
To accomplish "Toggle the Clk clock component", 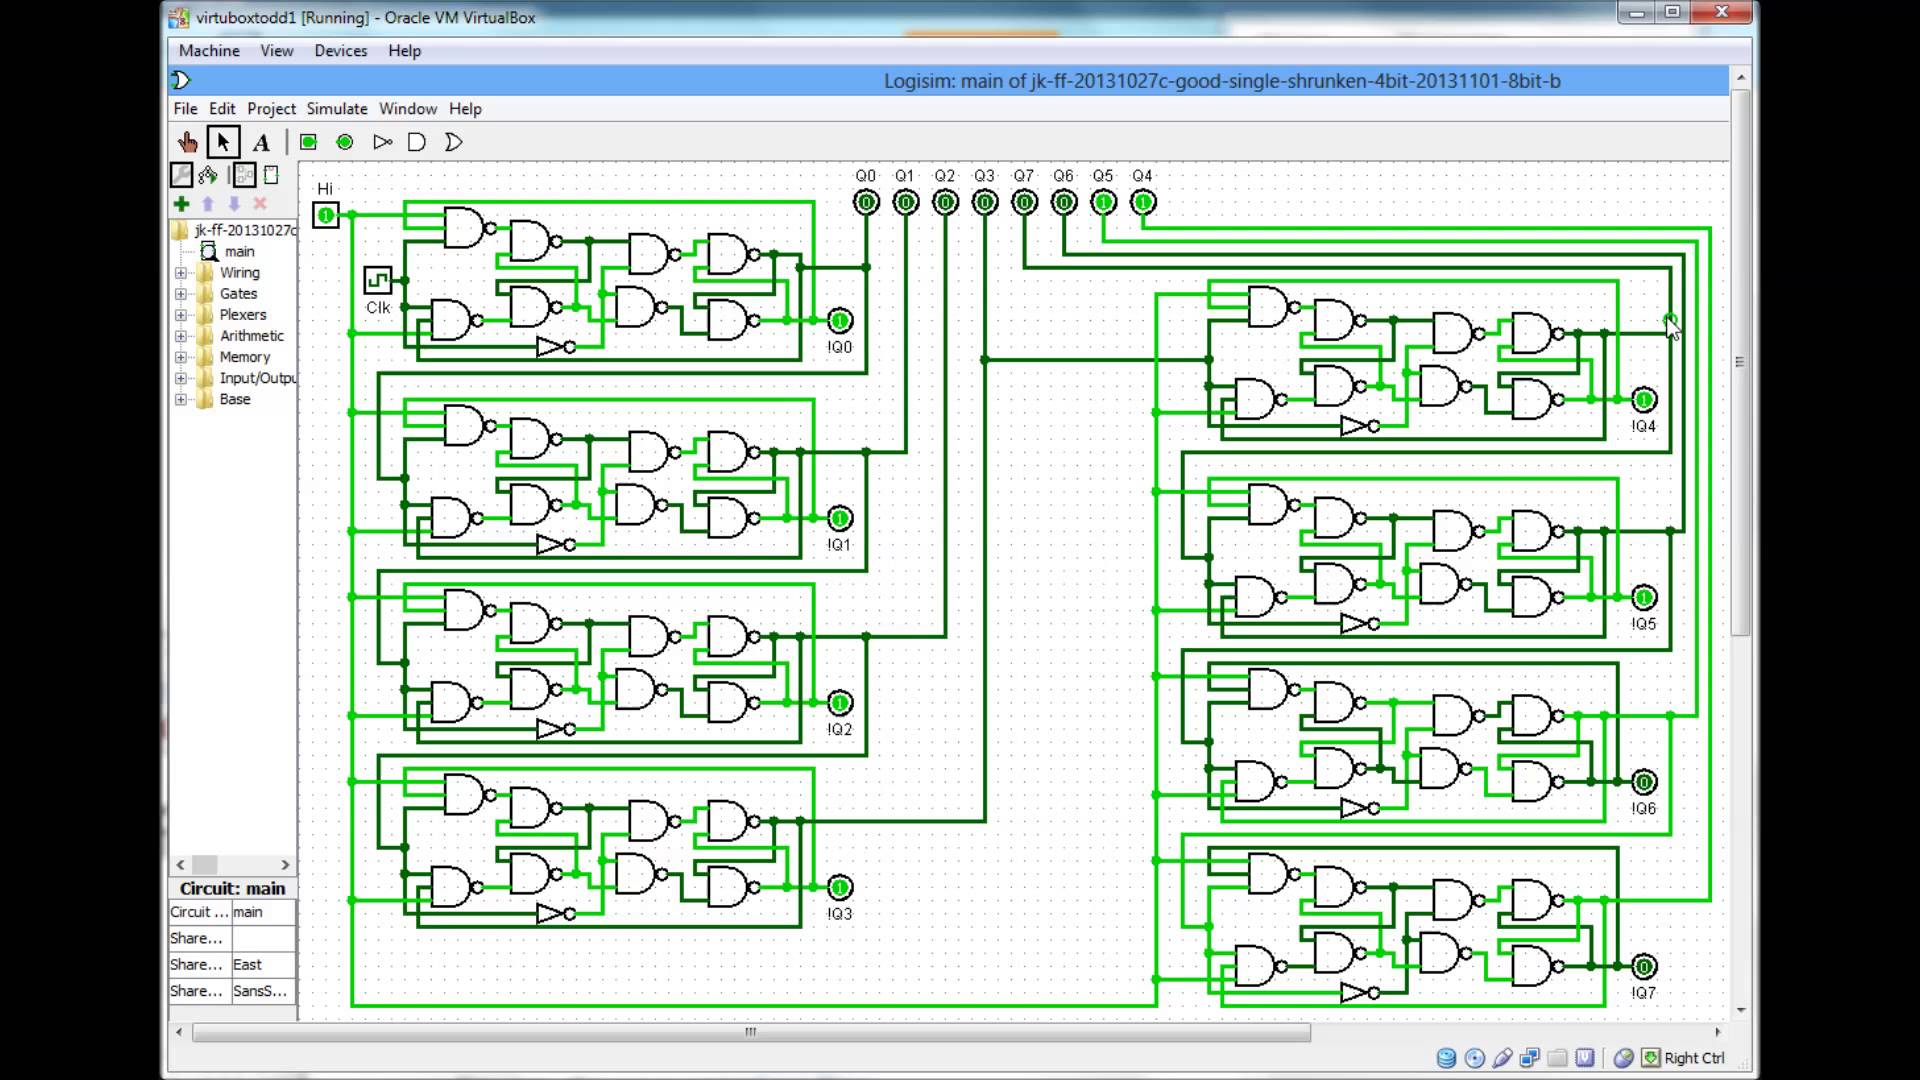I will click(377, 281).
